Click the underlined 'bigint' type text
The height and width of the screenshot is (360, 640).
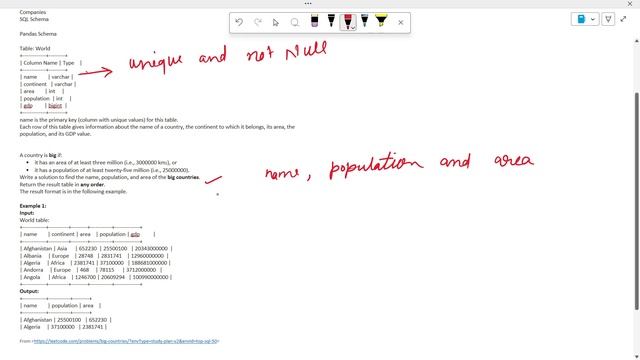(55, 106)
